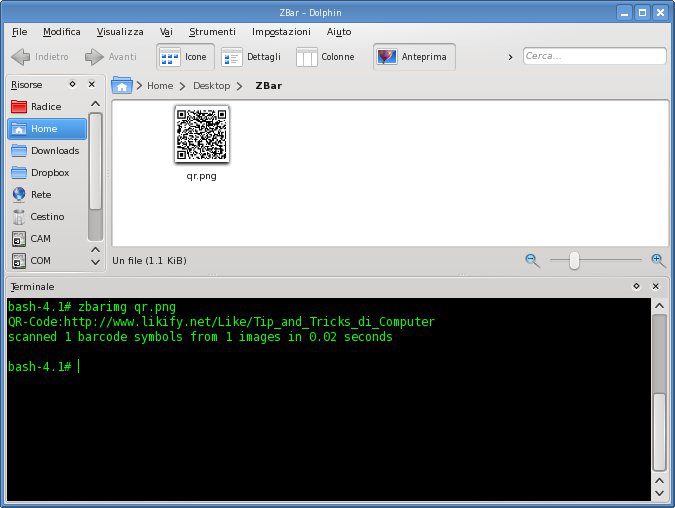This screenshot has height=508, width=675.
Task: Open the Impostazioni menu
Action: pos(281,32)
